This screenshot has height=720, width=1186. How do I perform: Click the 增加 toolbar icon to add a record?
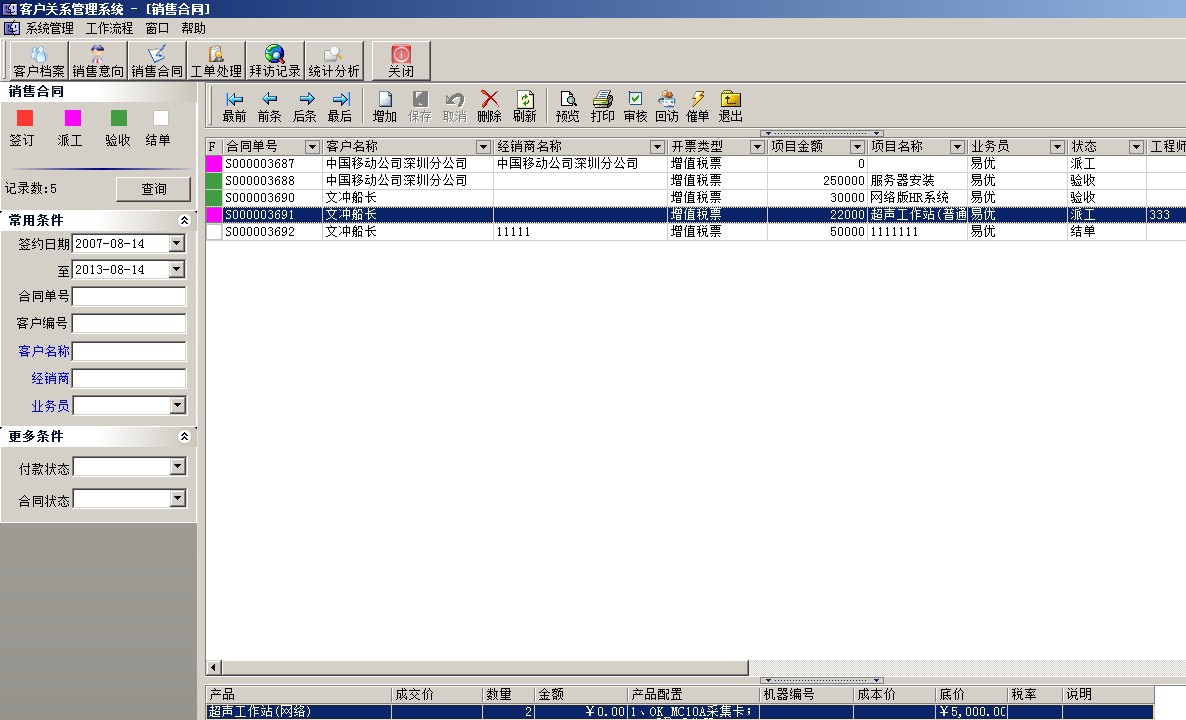[x=383, y=105]
